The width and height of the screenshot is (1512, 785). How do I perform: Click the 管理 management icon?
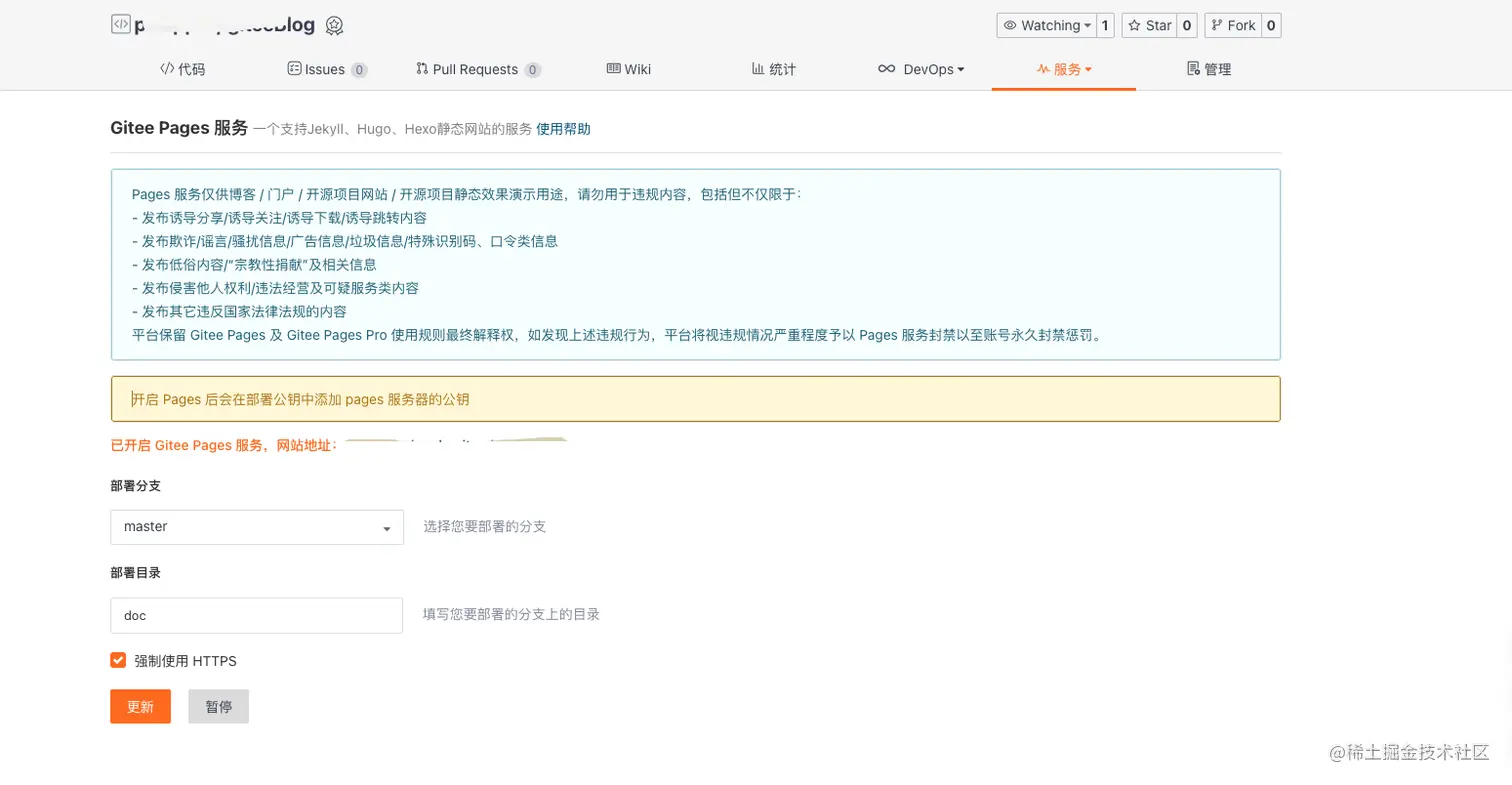tap(1191, 69)
